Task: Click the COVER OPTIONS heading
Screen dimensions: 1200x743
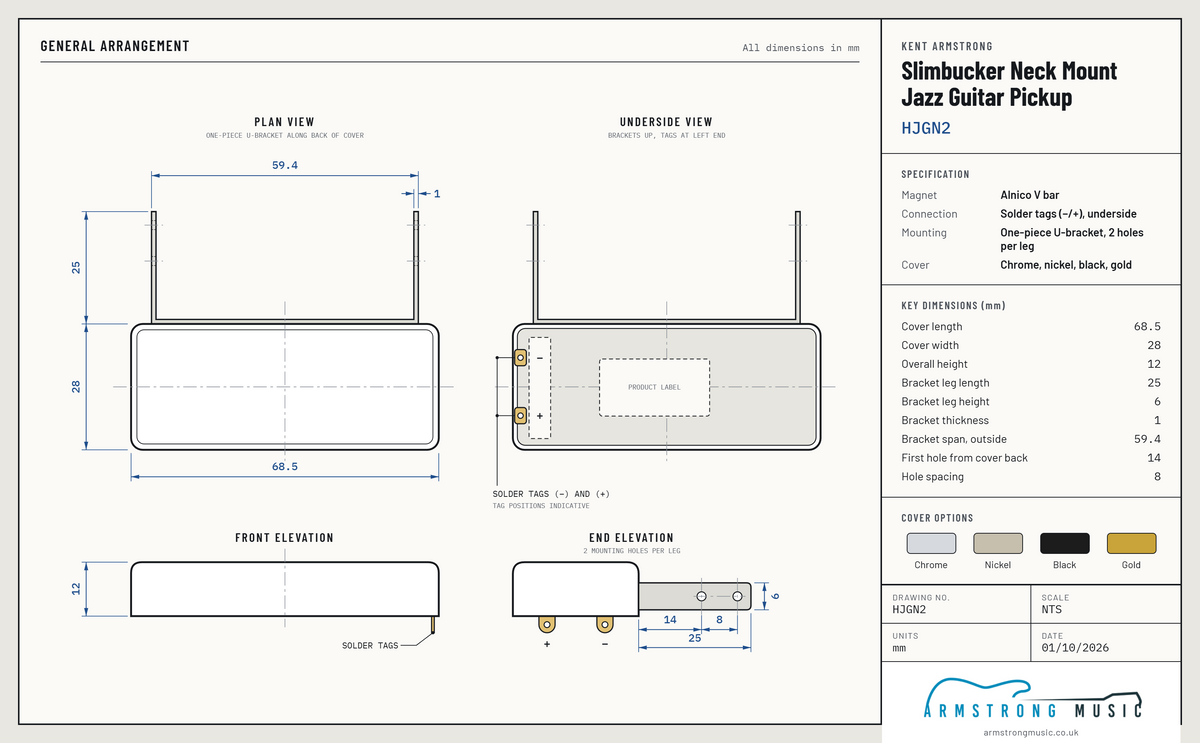Action: [937, 518]
